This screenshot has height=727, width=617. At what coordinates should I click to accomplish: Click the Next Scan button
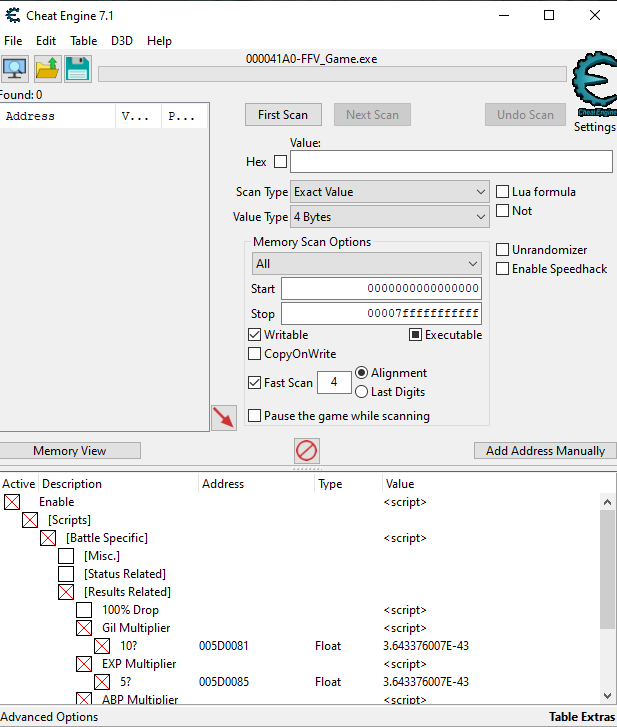point(372,115)
